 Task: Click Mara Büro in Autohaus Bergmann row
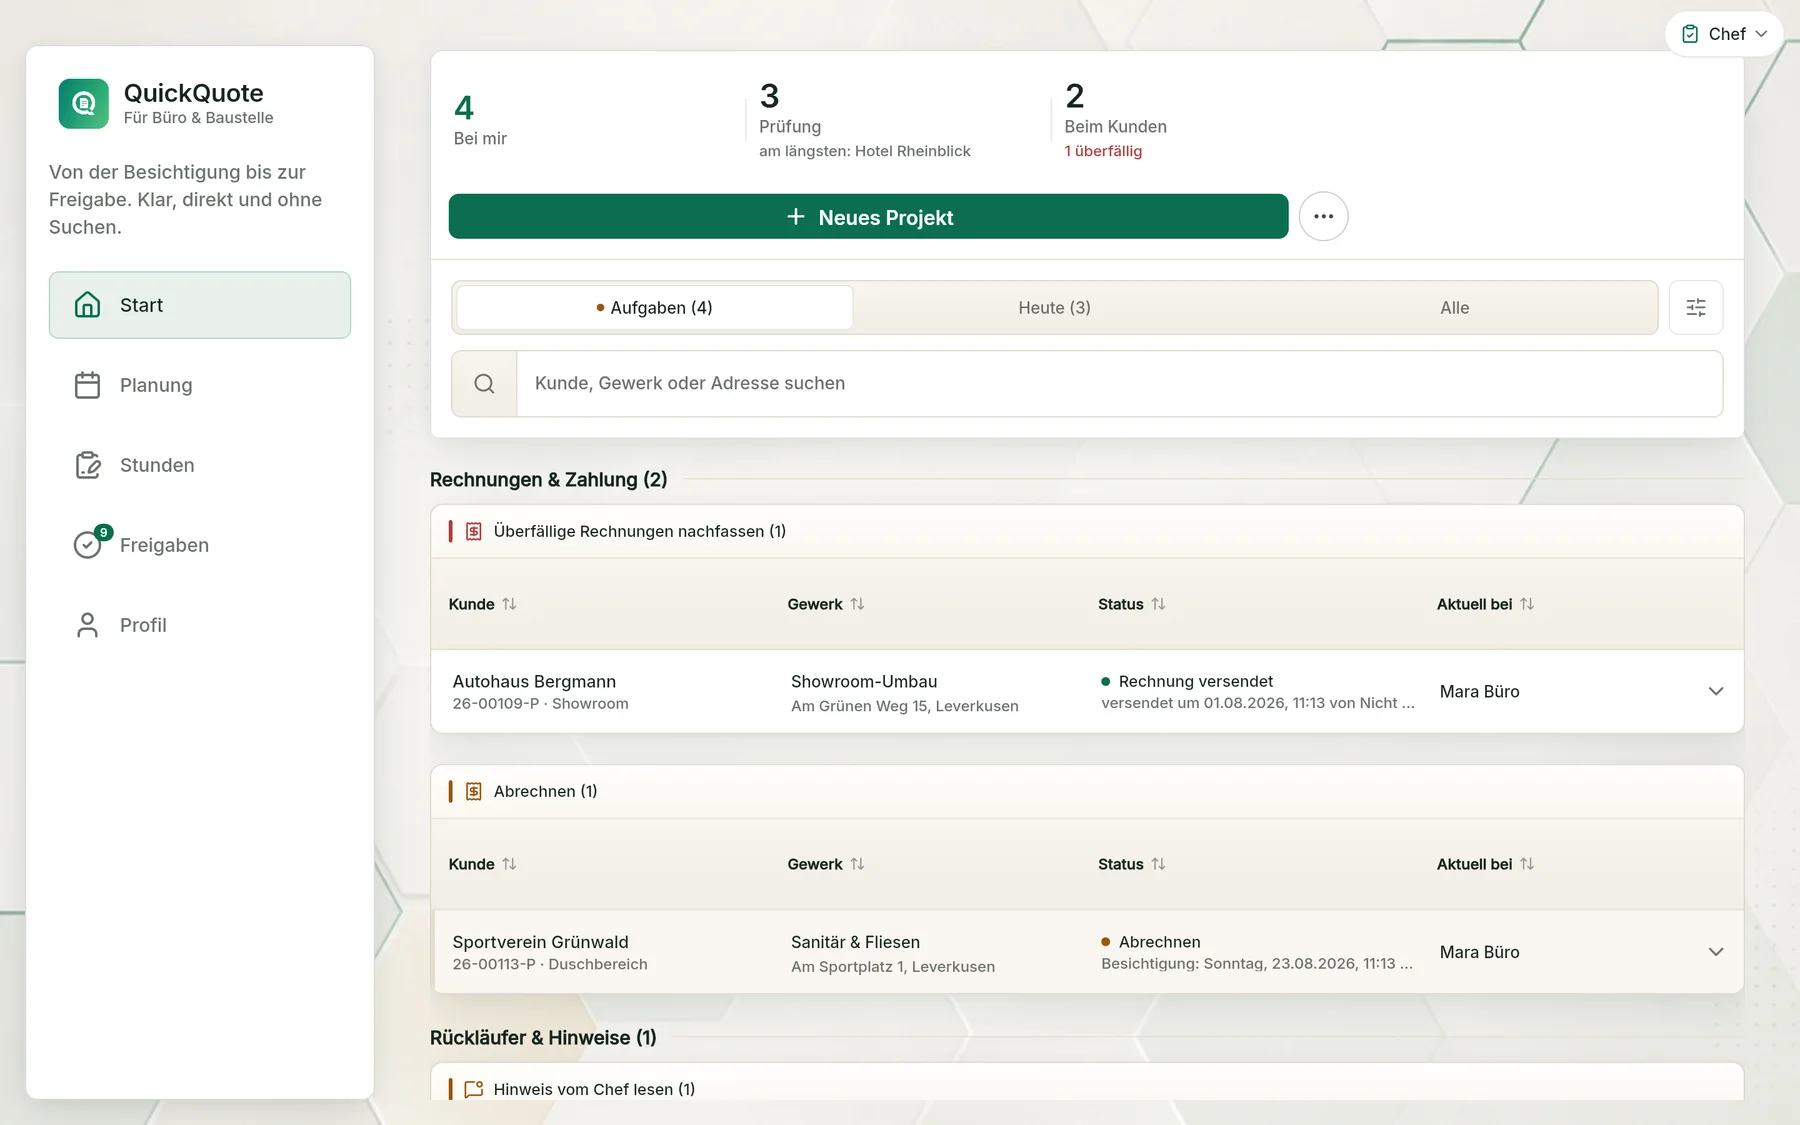point(1479,691)
